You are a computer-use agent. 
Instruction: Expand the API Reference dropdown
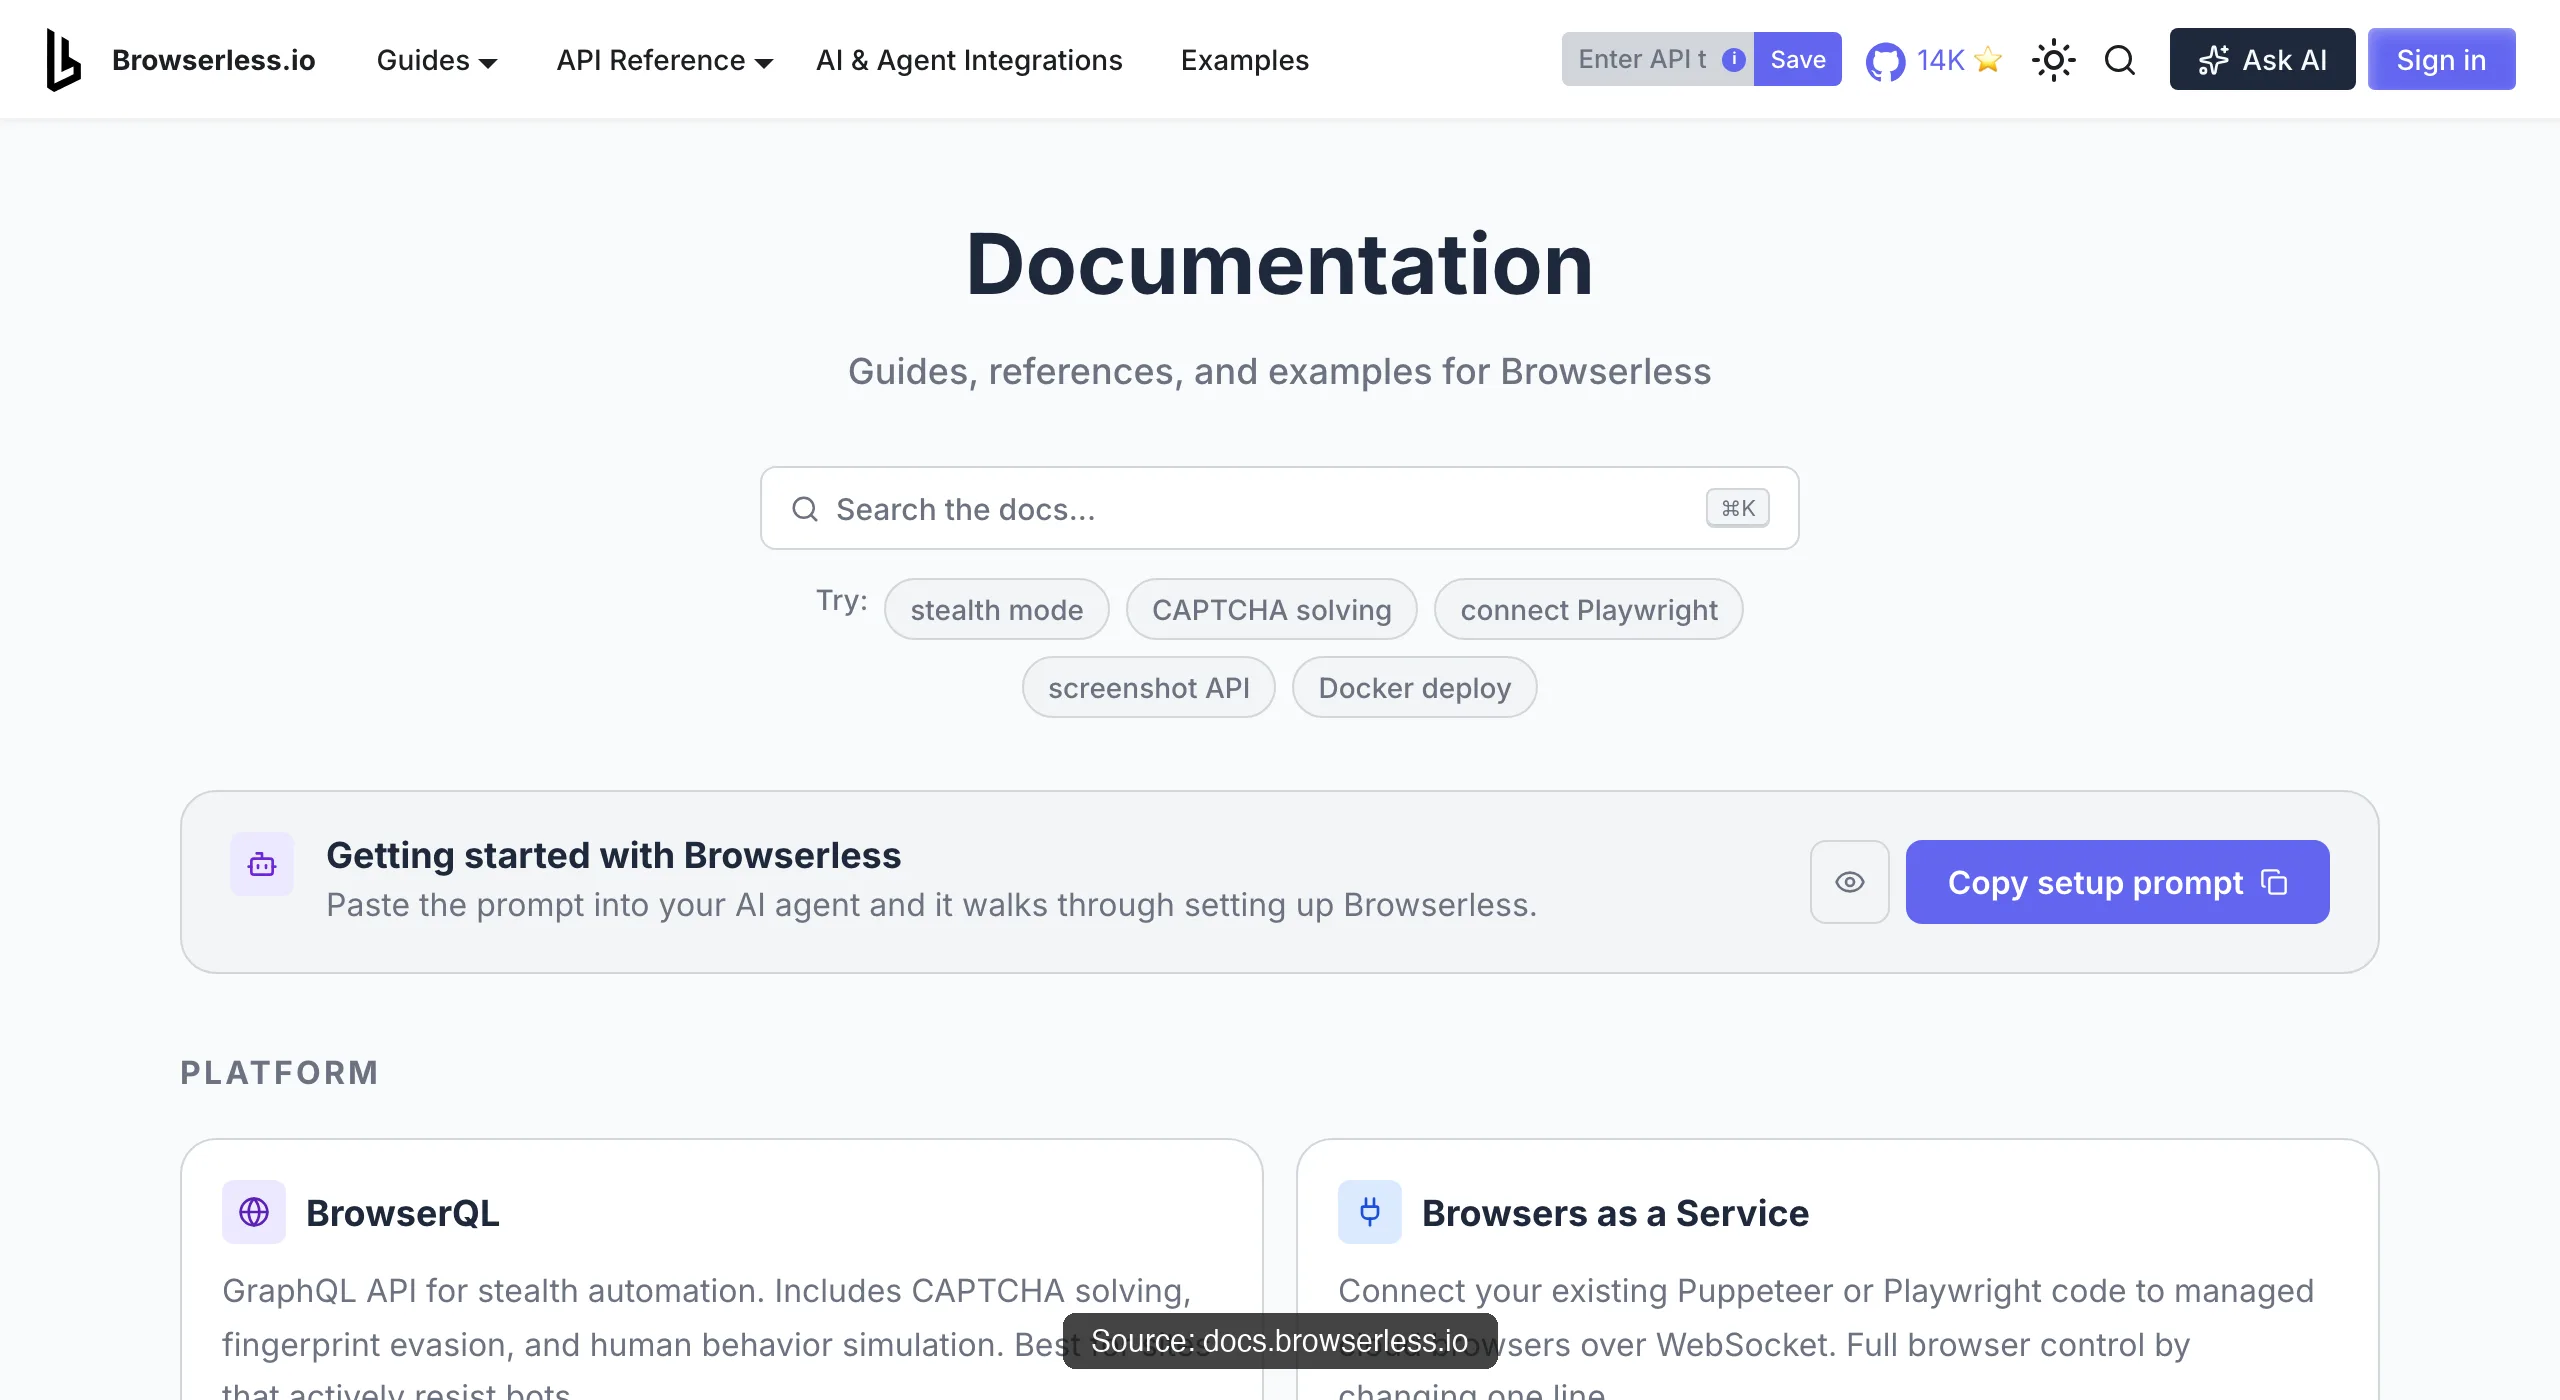[664, 60]
